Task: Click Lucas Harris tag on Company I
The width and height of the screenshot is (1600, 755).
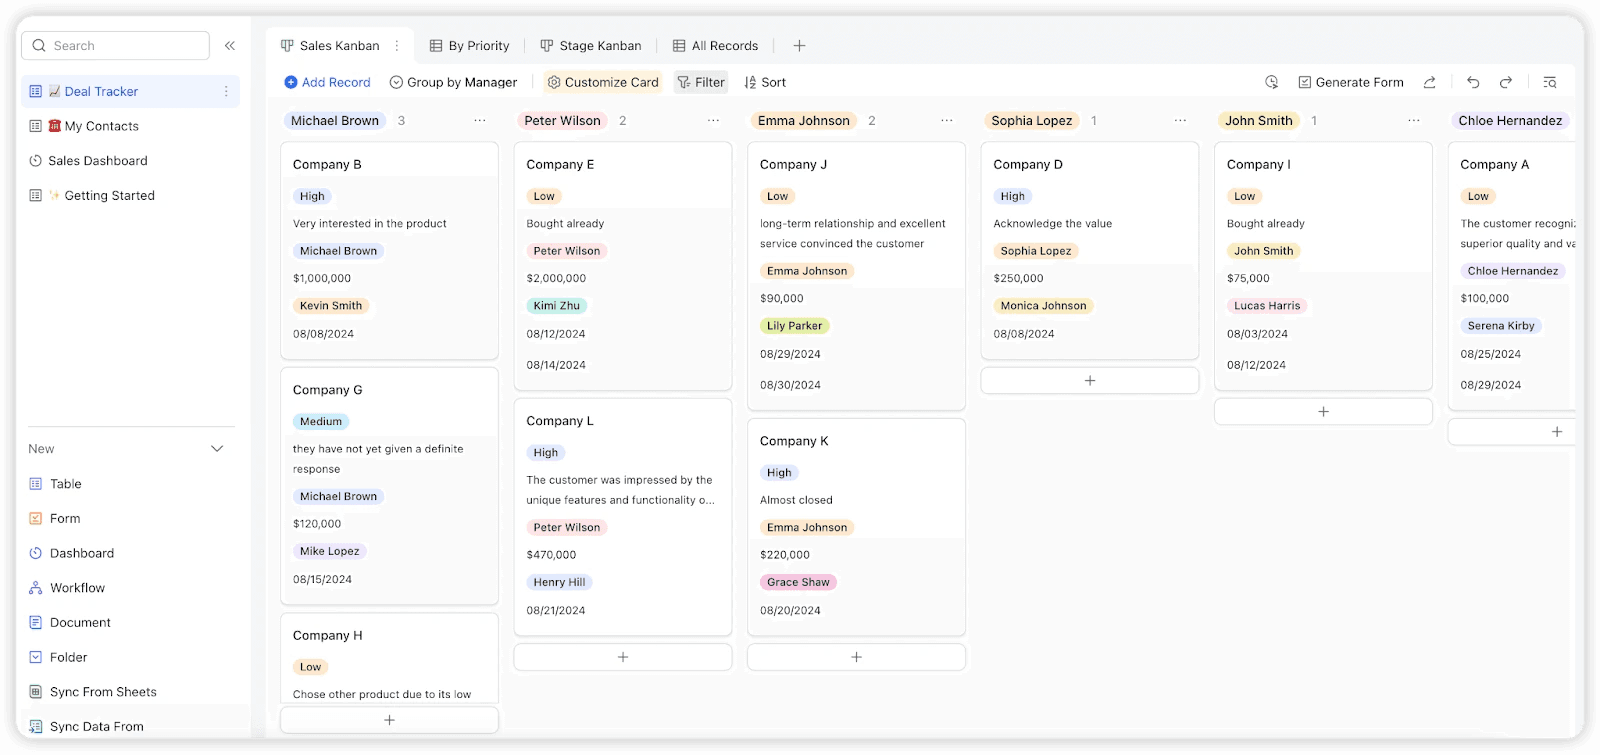Action: tap(1267, 306)
